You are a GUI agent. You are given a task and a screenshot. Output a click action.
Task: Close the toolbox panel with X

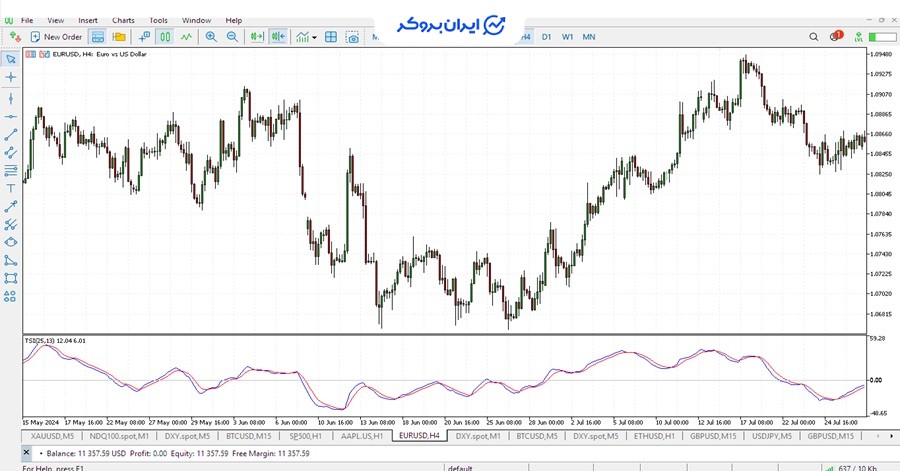[26, 453]
